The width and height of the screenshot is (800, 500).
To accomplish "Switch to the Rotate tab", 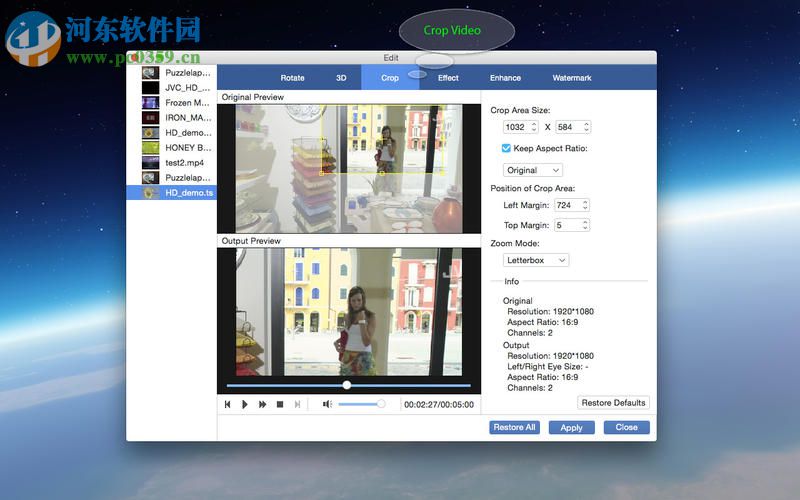I will point(292,78).
